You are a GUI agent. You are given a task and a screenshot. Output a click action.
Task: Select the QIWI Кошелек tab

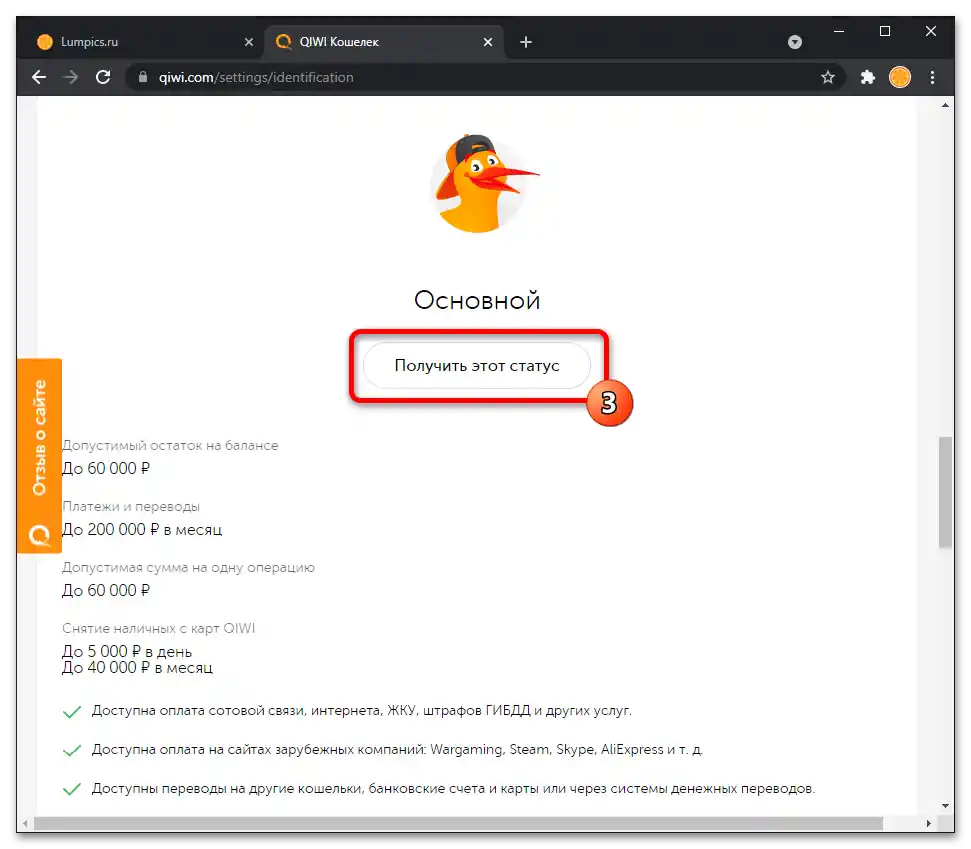coord(384,42)
